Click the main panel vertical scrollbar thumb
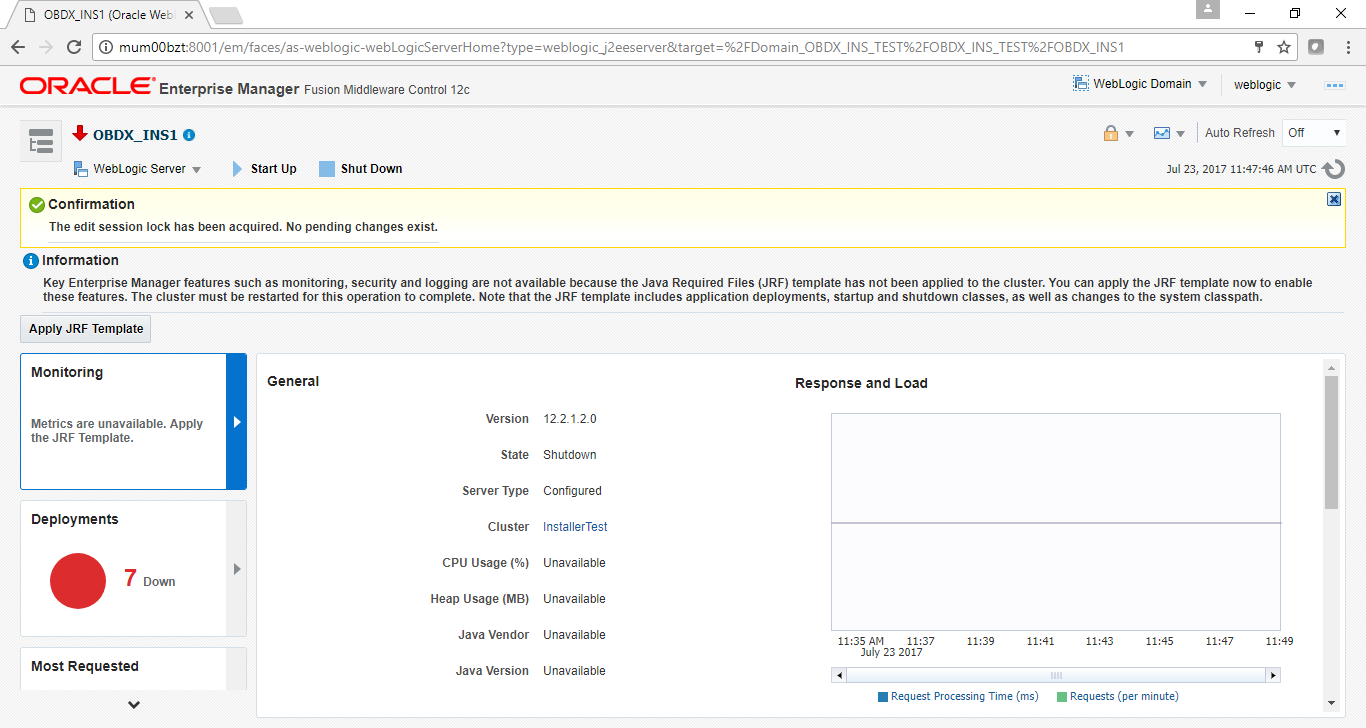 (x=1331, y=442)
